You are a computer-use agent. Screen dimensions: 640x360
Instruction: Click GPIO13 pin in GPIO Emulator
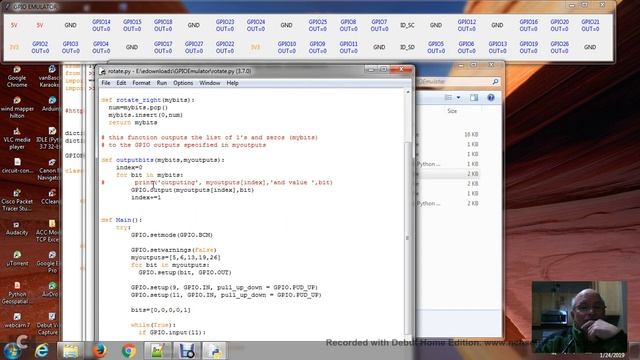point(498,47)
